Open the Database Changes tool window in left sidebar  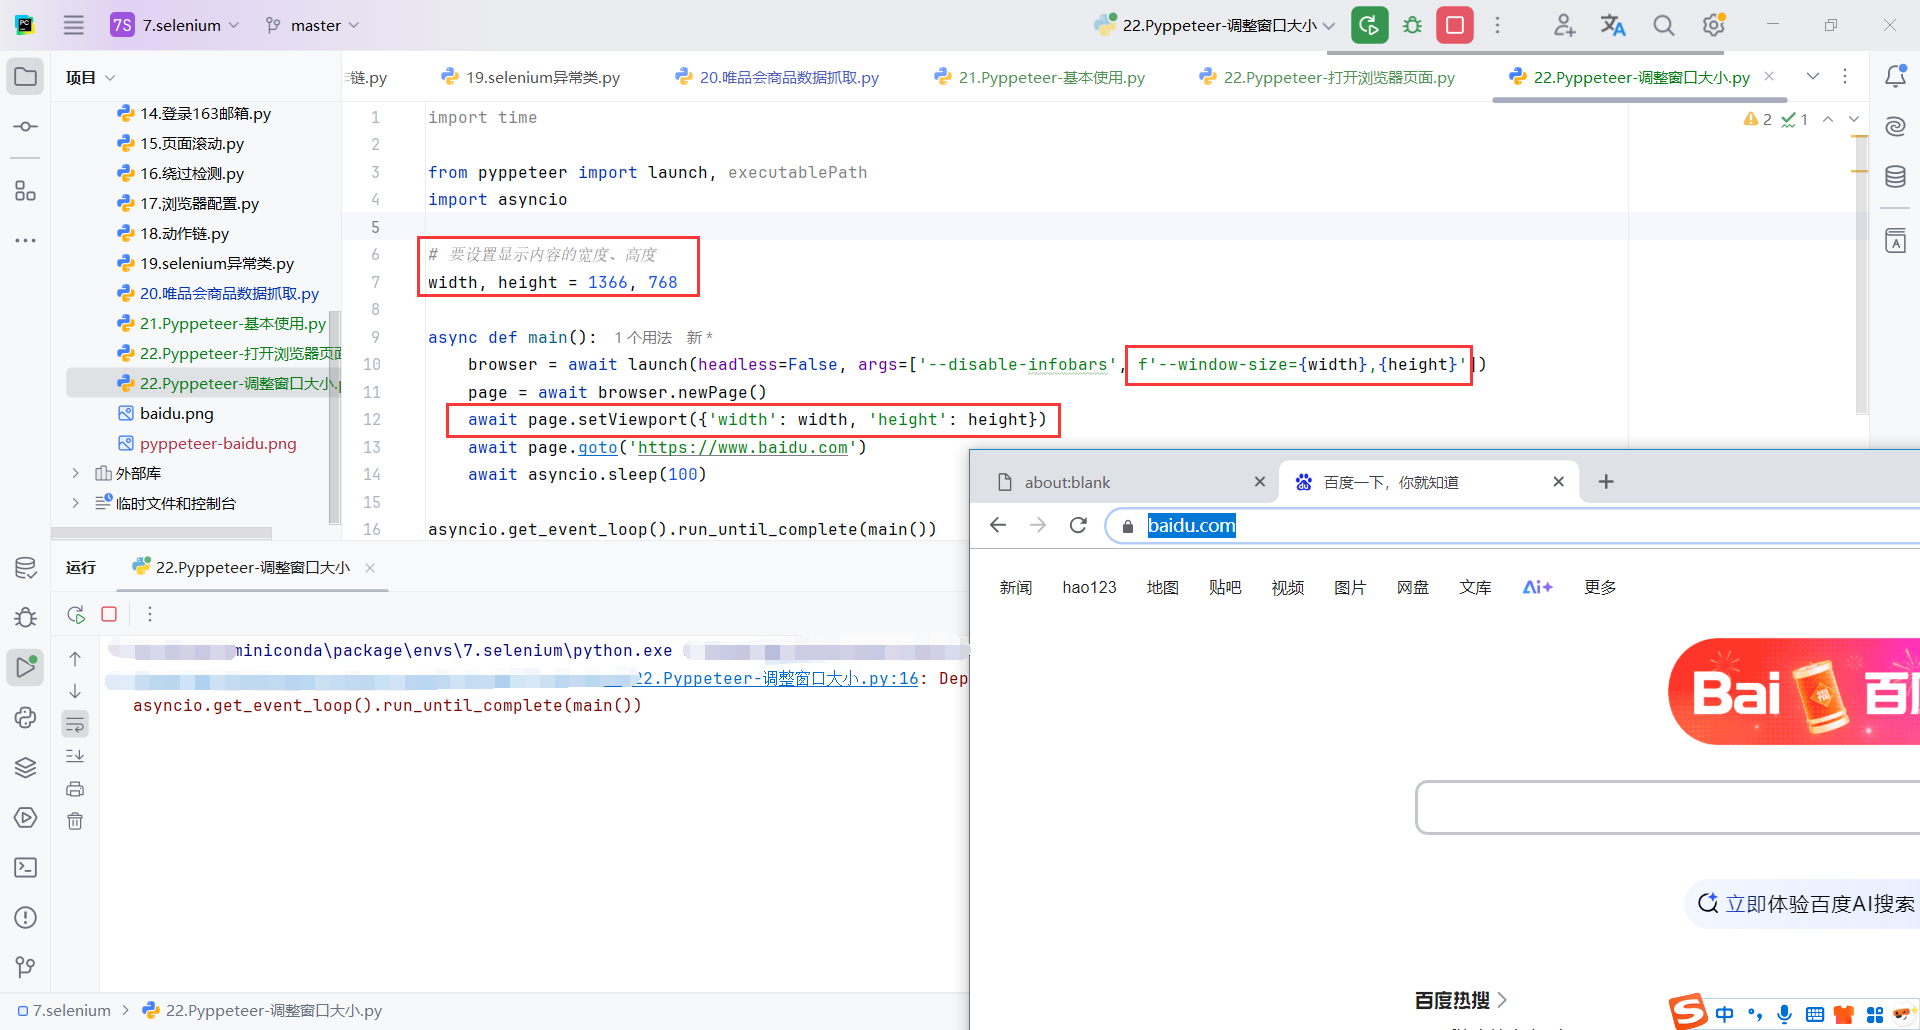pyautogui.click(x=26, y=568)
